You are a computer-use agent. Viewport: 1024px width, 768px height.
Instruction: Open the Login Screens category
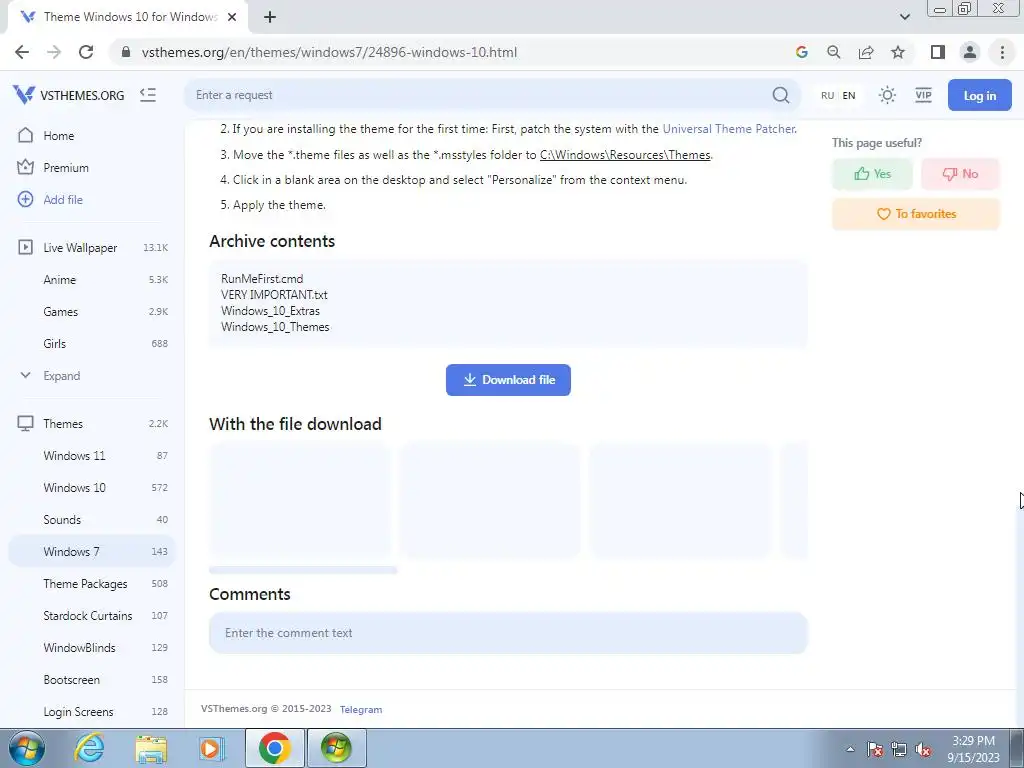tap(92, 711)
